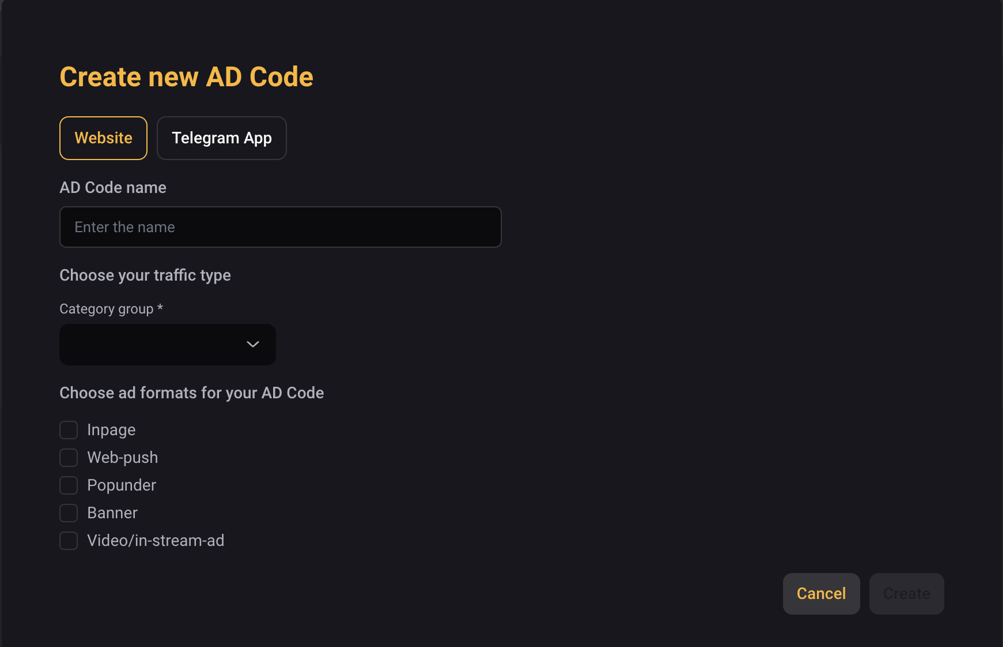Viewport: 1003px width, 647px height.
Task: Select the Video/in-stream-ad format
Action: pyautogui.click(x=68, y=540)
